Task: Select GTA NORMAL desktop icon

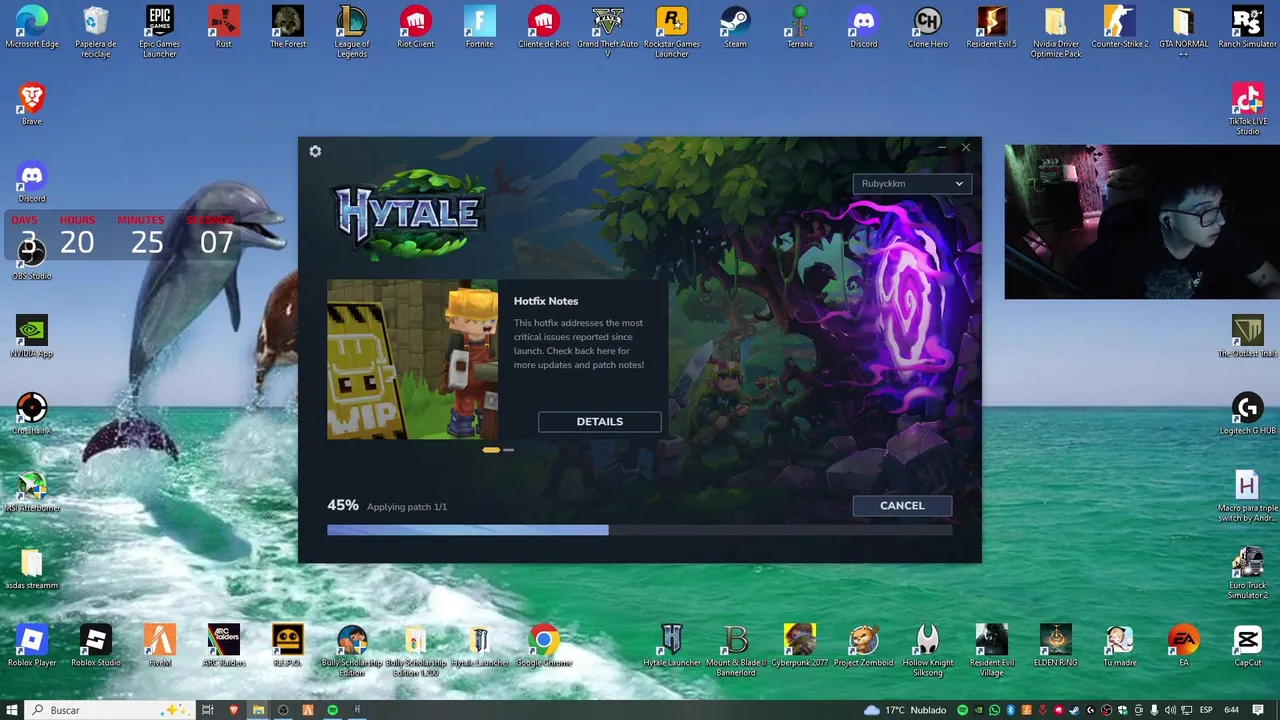Action: click(1183, 31)
